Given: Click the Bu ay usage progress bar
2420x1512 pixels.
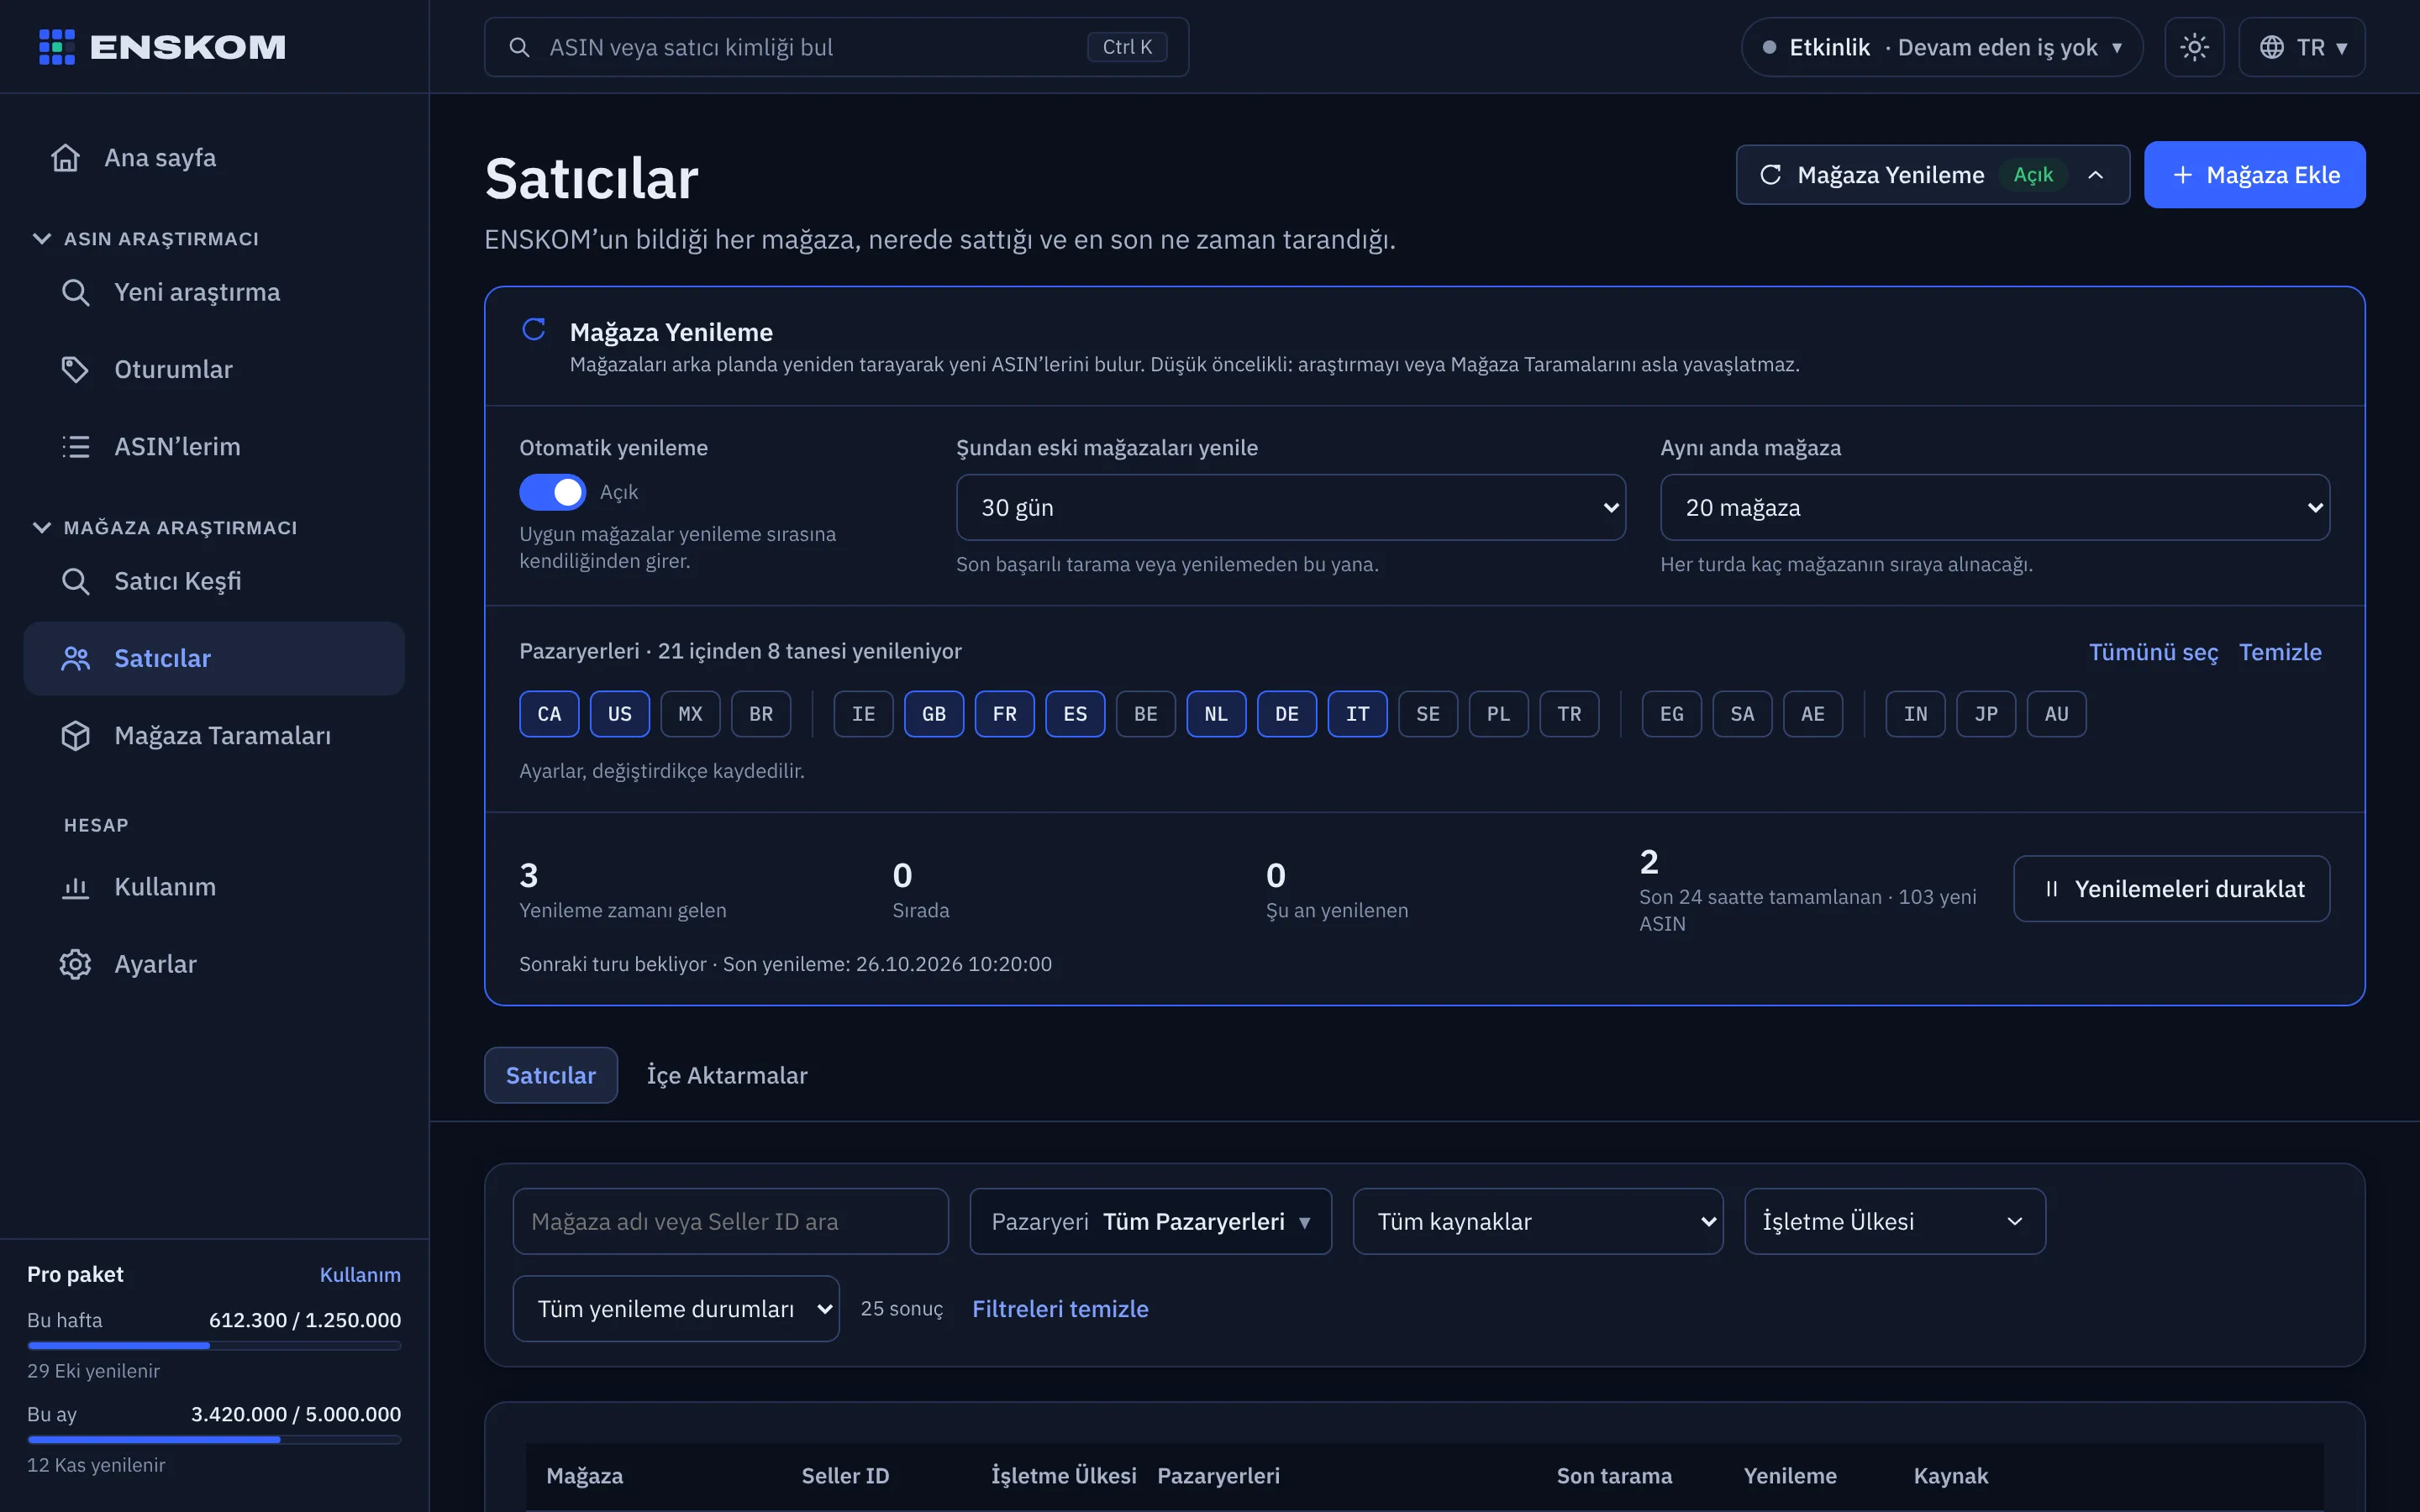Looking at the screenshot, I should pos(214,1439).
